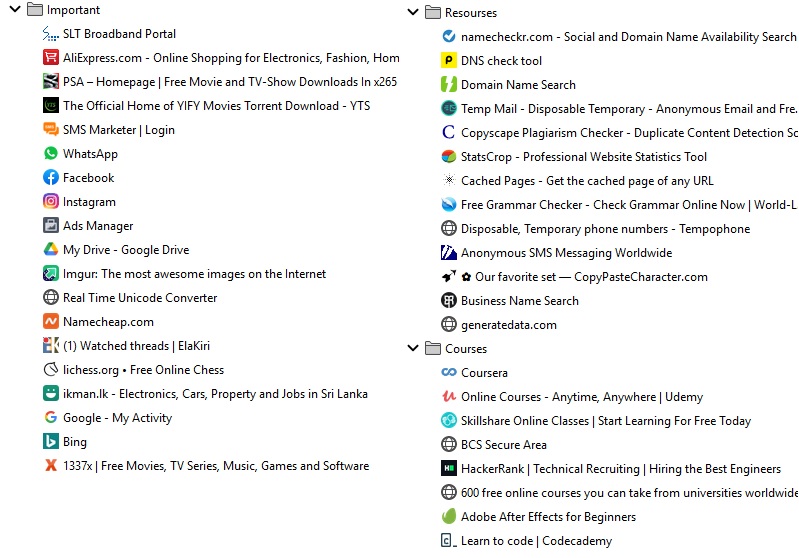Click the Google Drive icon
Image resolution: width=799 pixels, height=558 pixels.
50,249
